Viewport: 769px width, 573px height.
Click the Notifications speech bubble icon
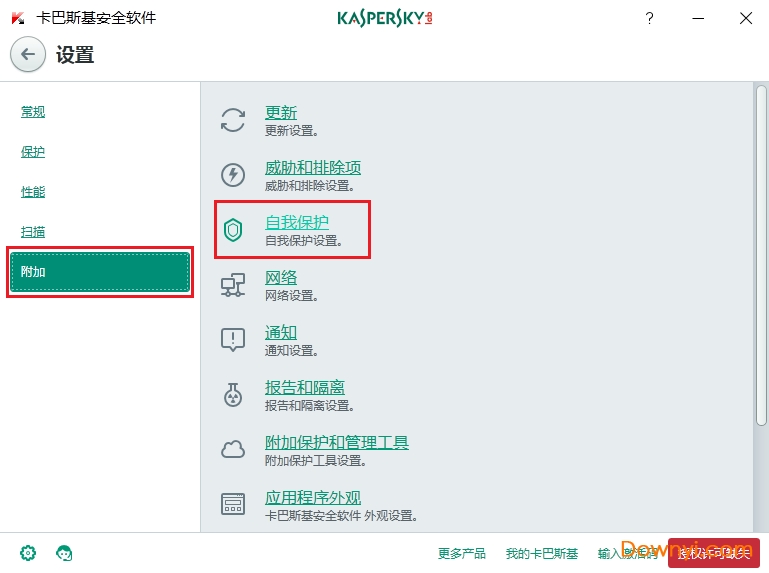233,340
